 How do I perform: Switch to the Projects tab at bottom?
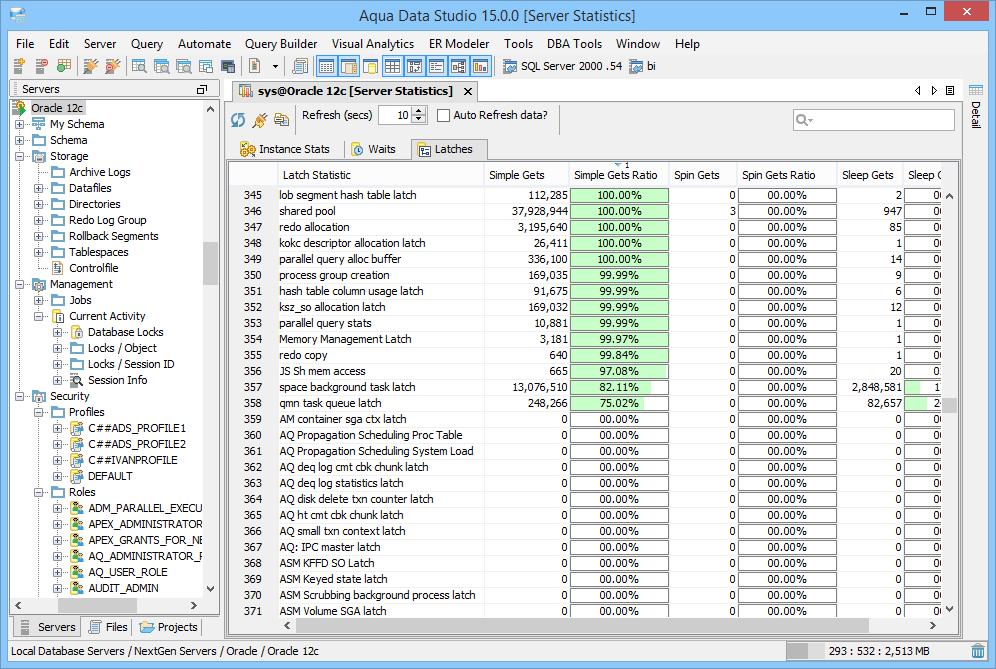169,627
